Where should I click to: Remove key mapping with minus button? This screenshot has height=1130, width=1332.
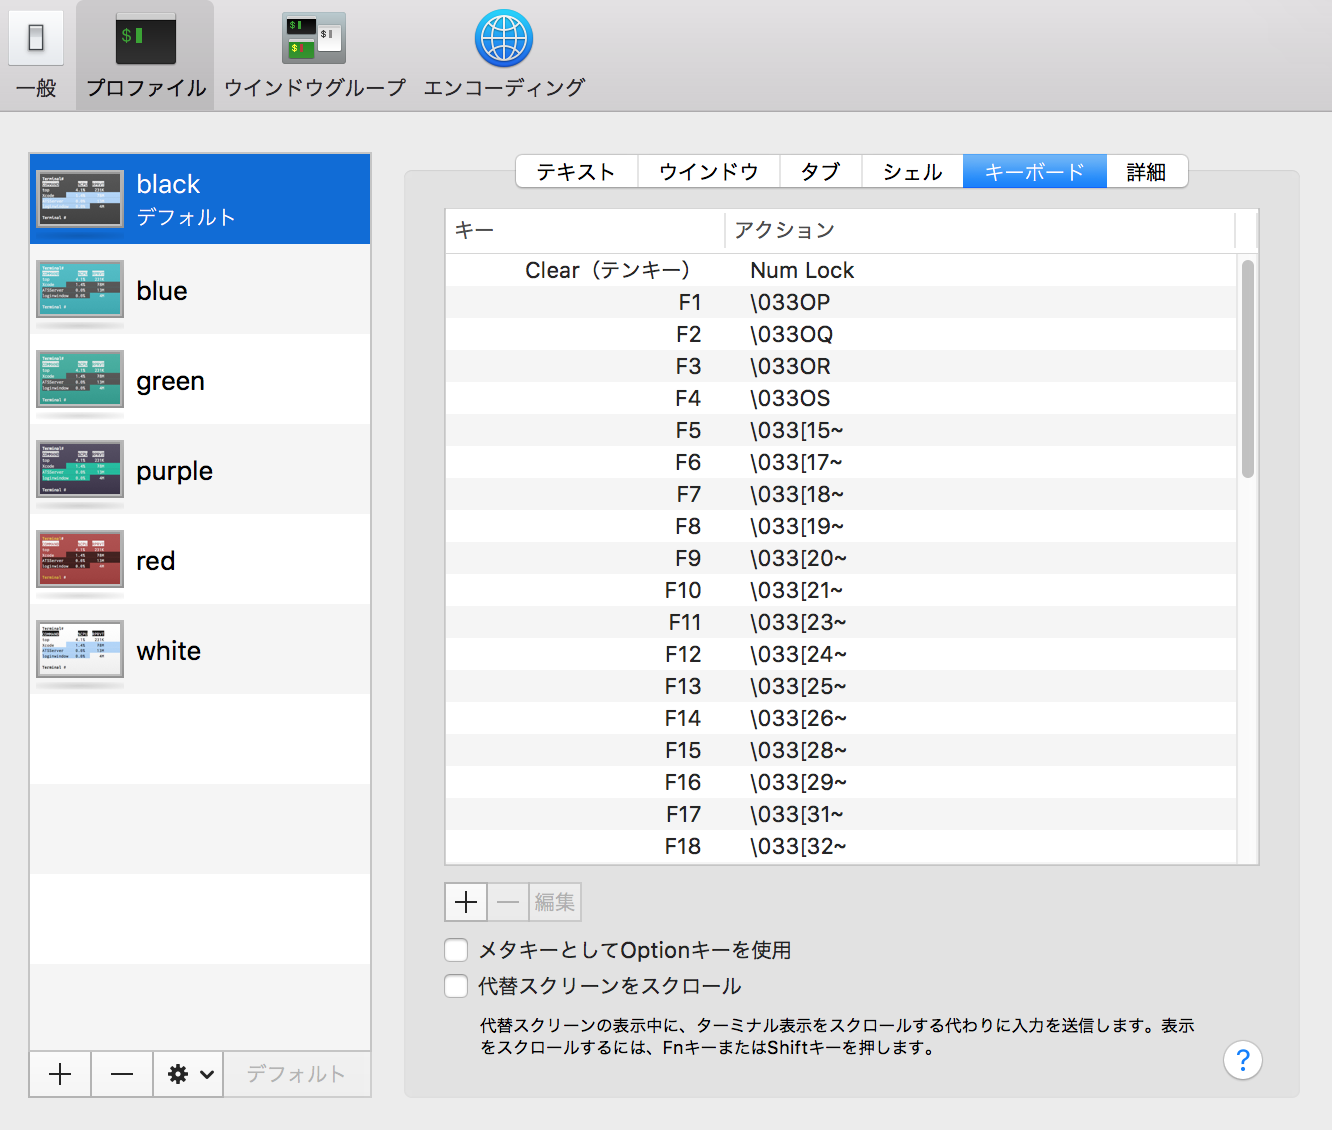tap(508, 902)
